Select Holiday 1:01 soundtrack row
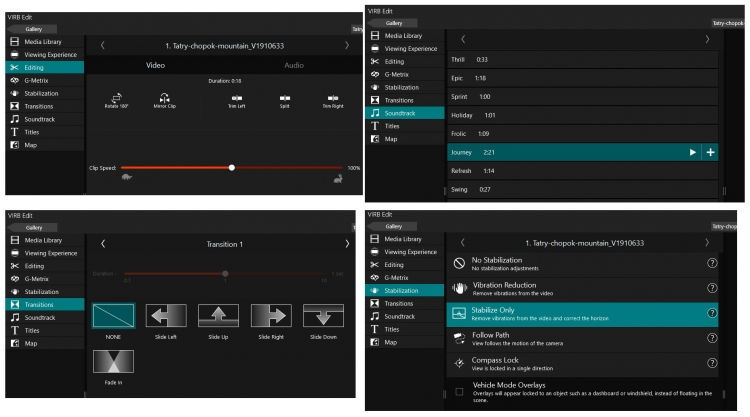 tap(583, 115)
